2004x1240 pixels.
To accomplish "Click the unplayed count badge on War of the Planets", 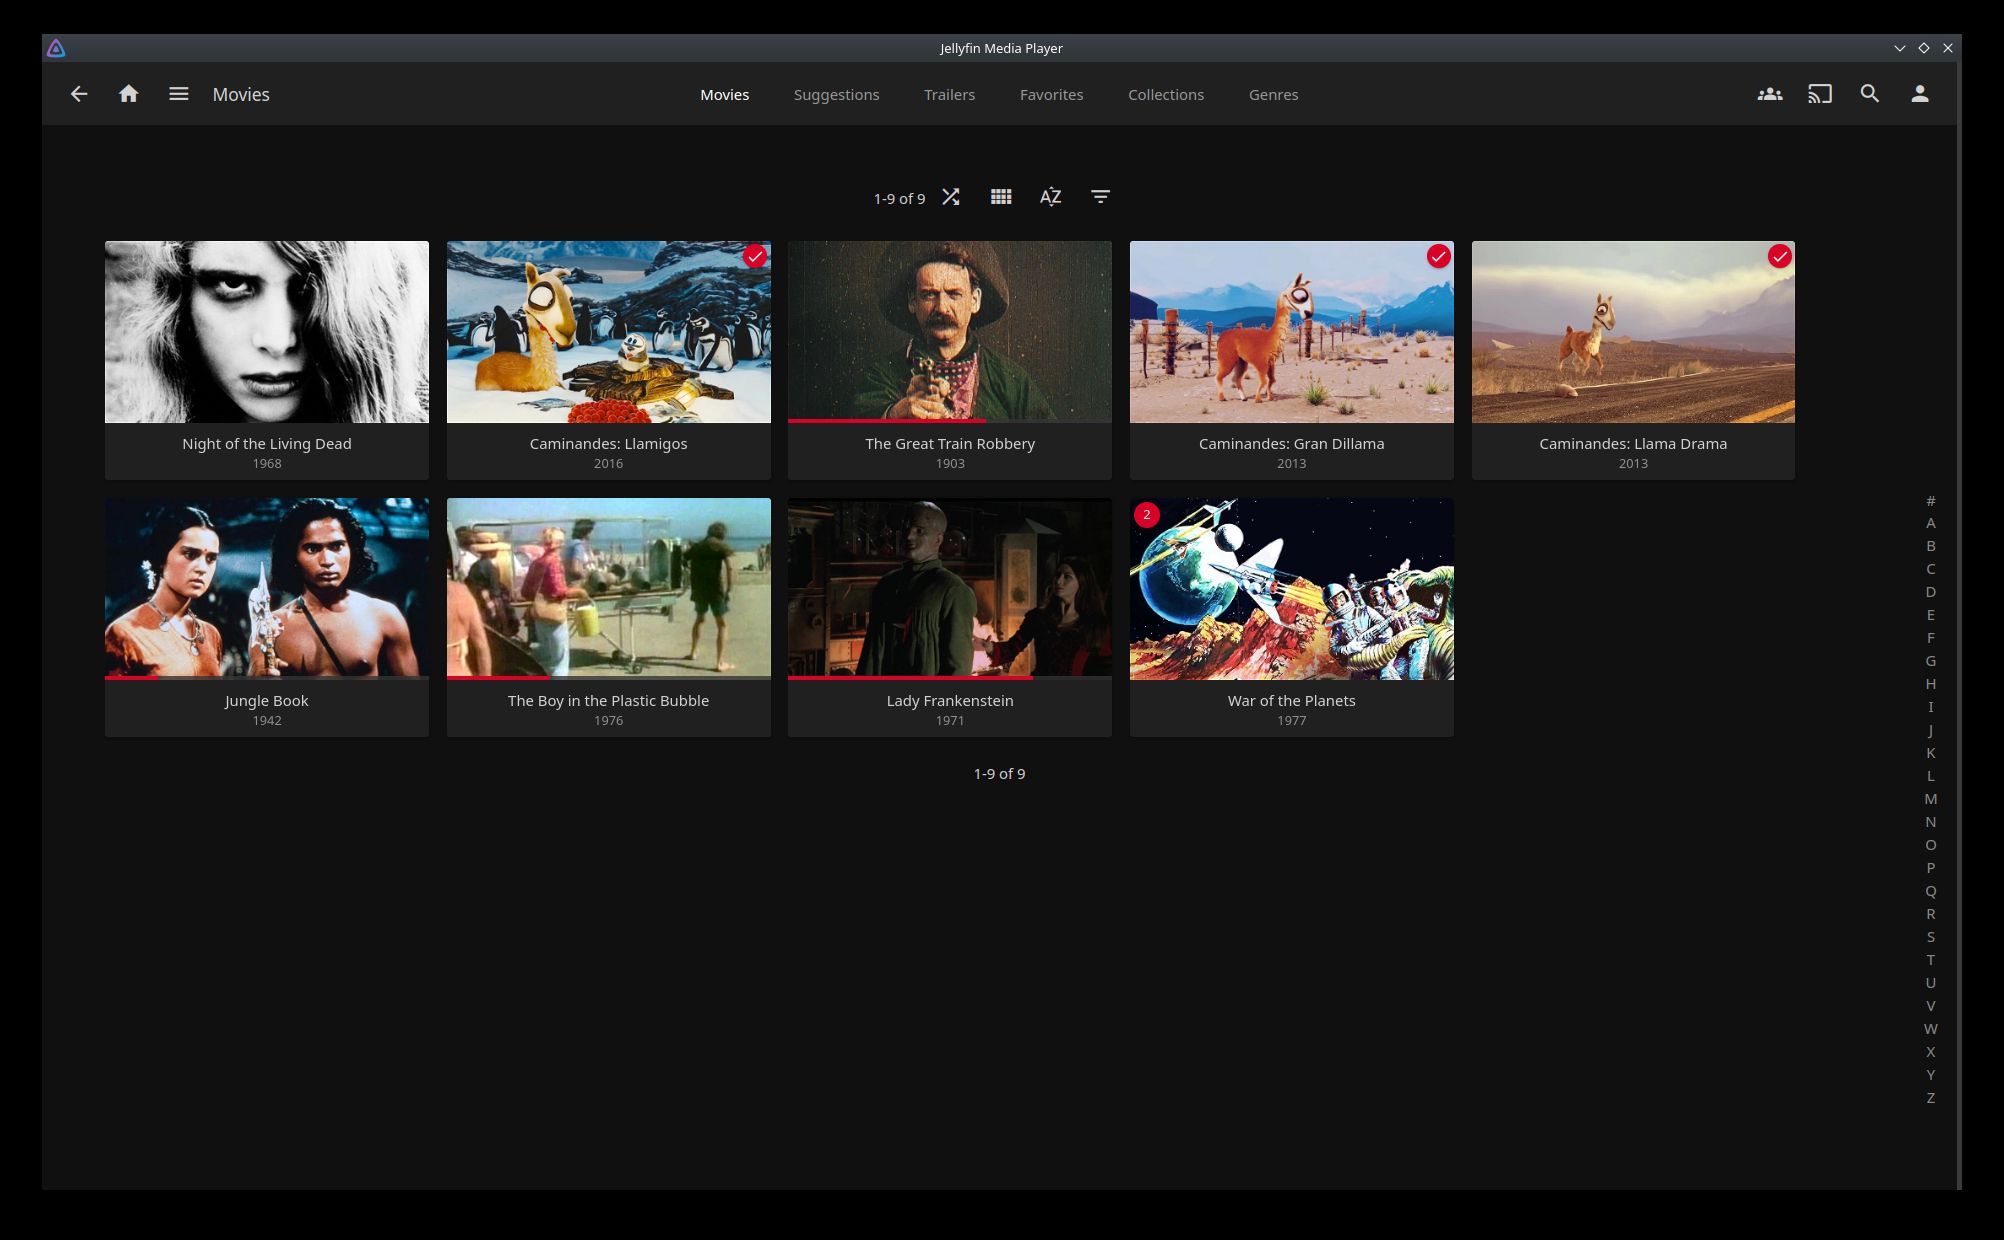I will (x=1147, y=515).
